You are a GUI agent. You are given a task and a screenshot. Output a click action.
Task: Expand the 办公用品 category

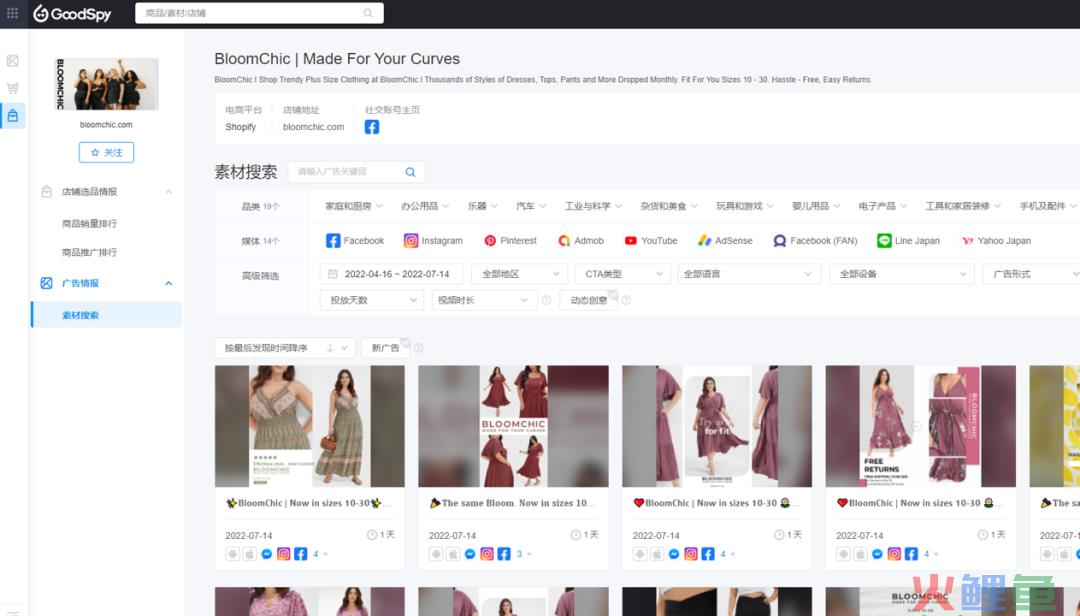click(425, 206)
